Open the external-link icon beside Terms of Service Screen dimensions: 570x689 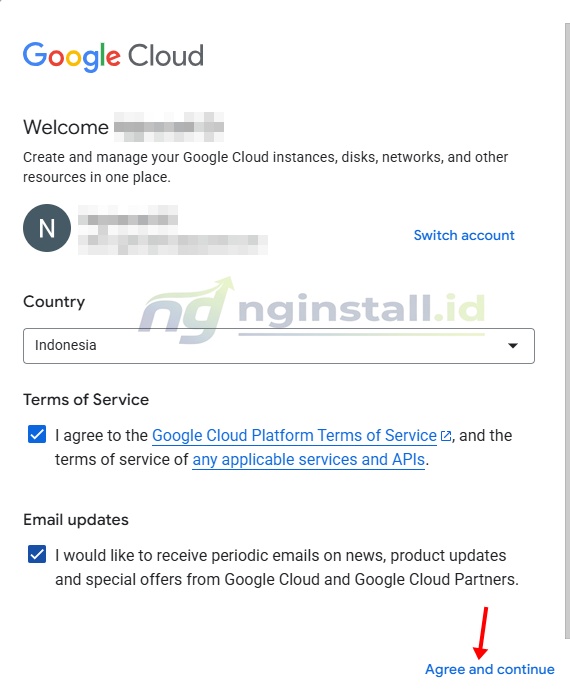point(446,436)
